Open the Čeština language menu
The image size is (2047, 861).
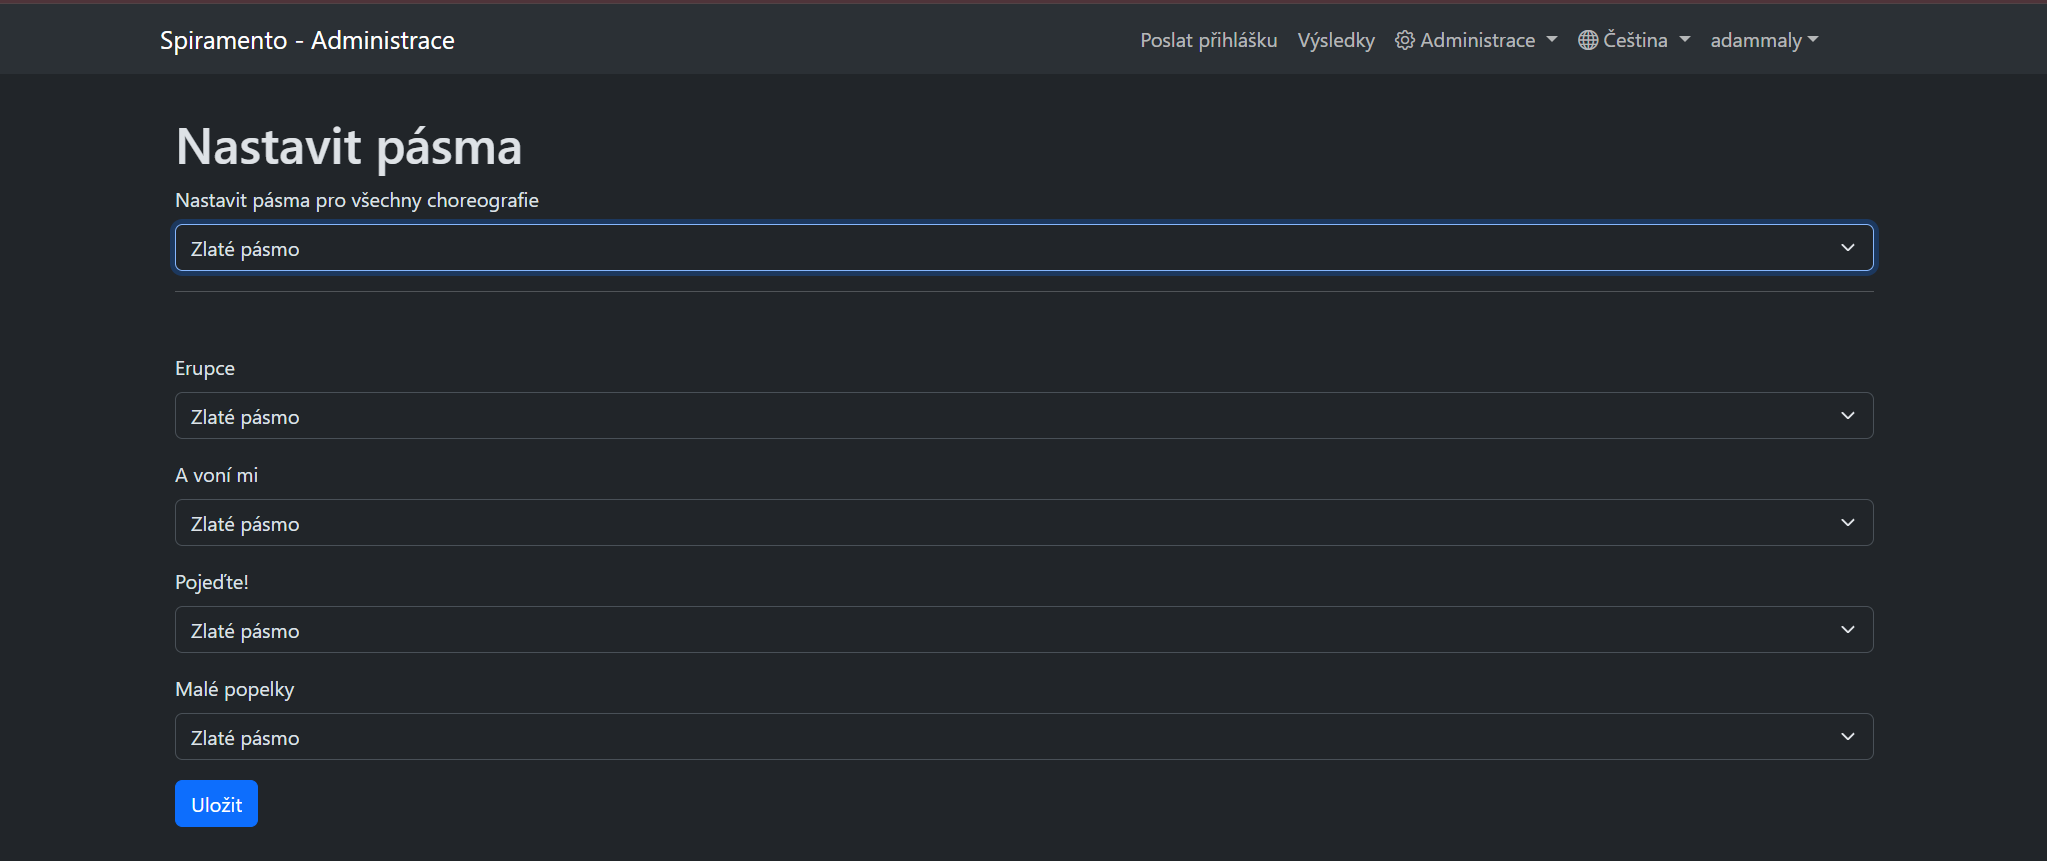[1635, 40]
